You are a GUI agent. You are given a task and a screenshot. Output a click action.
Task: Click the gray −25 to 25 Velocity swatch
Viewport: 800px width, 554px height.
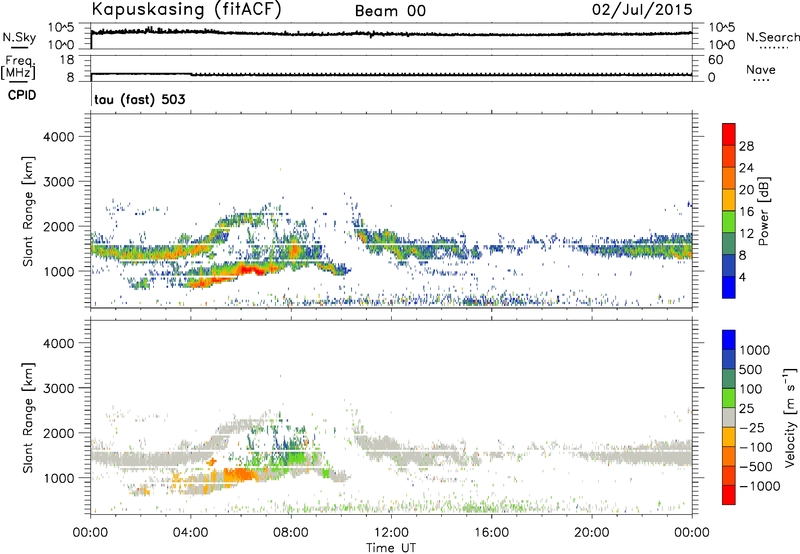(729, 417)
